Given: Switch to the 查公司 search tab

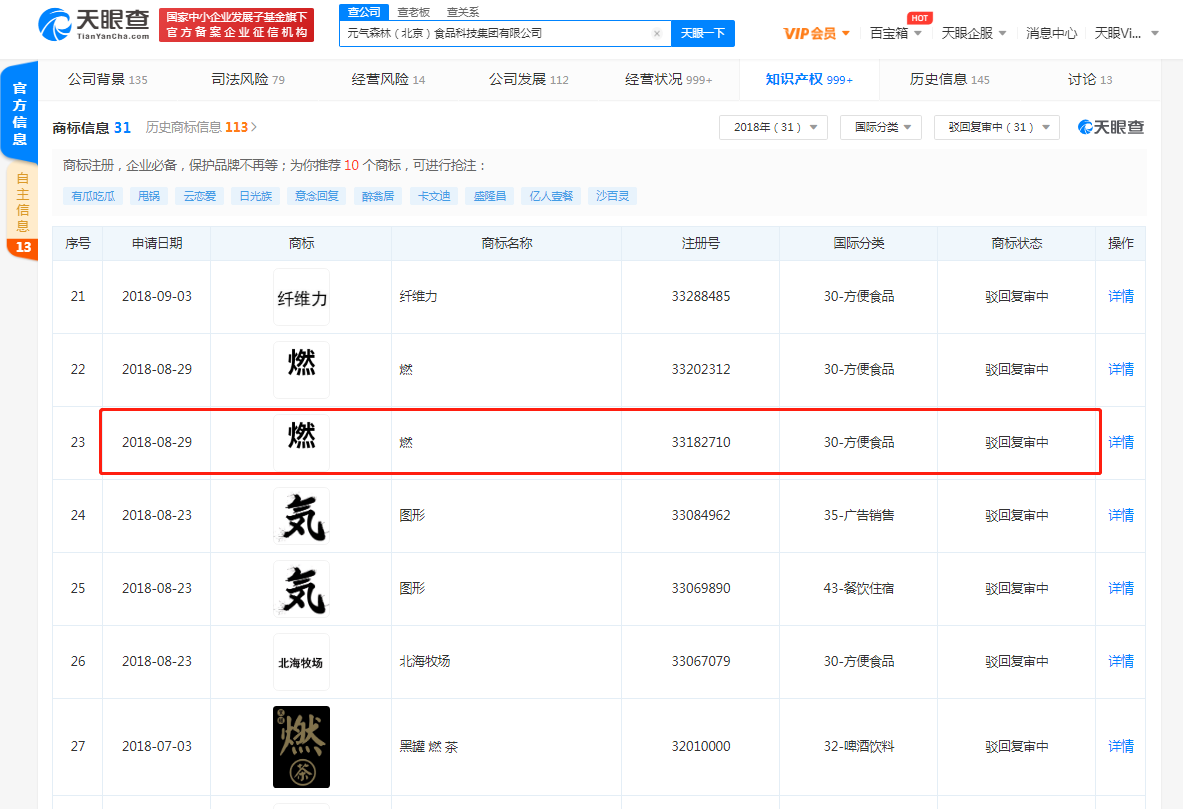Looking at the screenshot, I should [364, 12].
